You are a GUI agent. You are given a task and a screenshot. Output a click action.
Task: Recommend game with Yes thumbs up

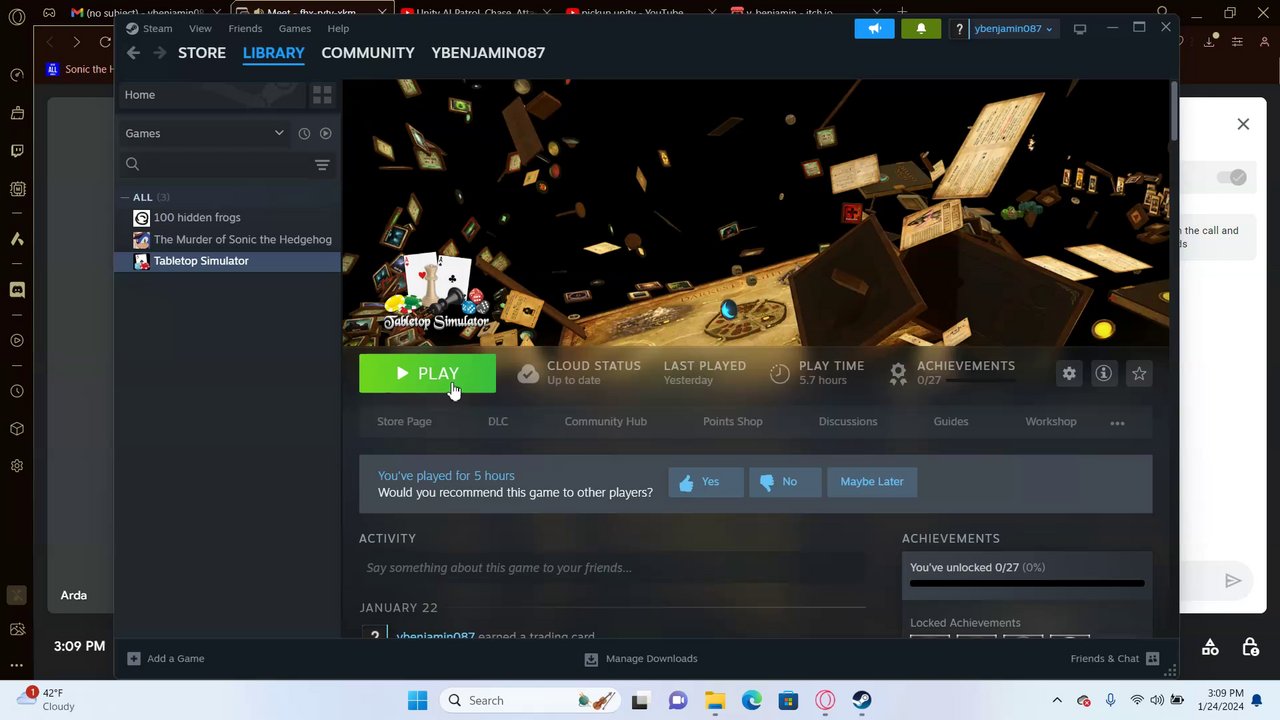706,482
